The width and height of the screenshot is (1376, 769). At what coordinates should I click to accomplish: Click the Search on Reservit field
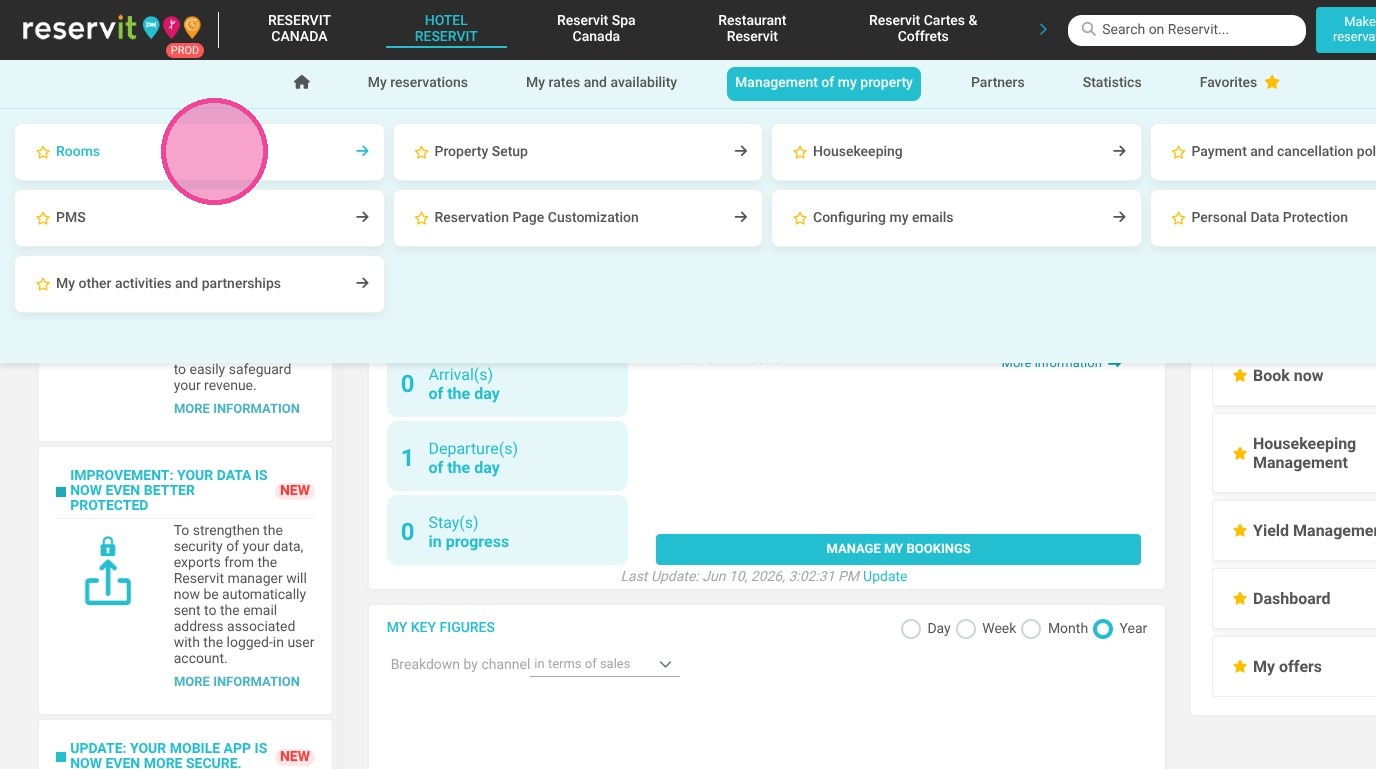pyautogui.click(x=1187, y=30)
